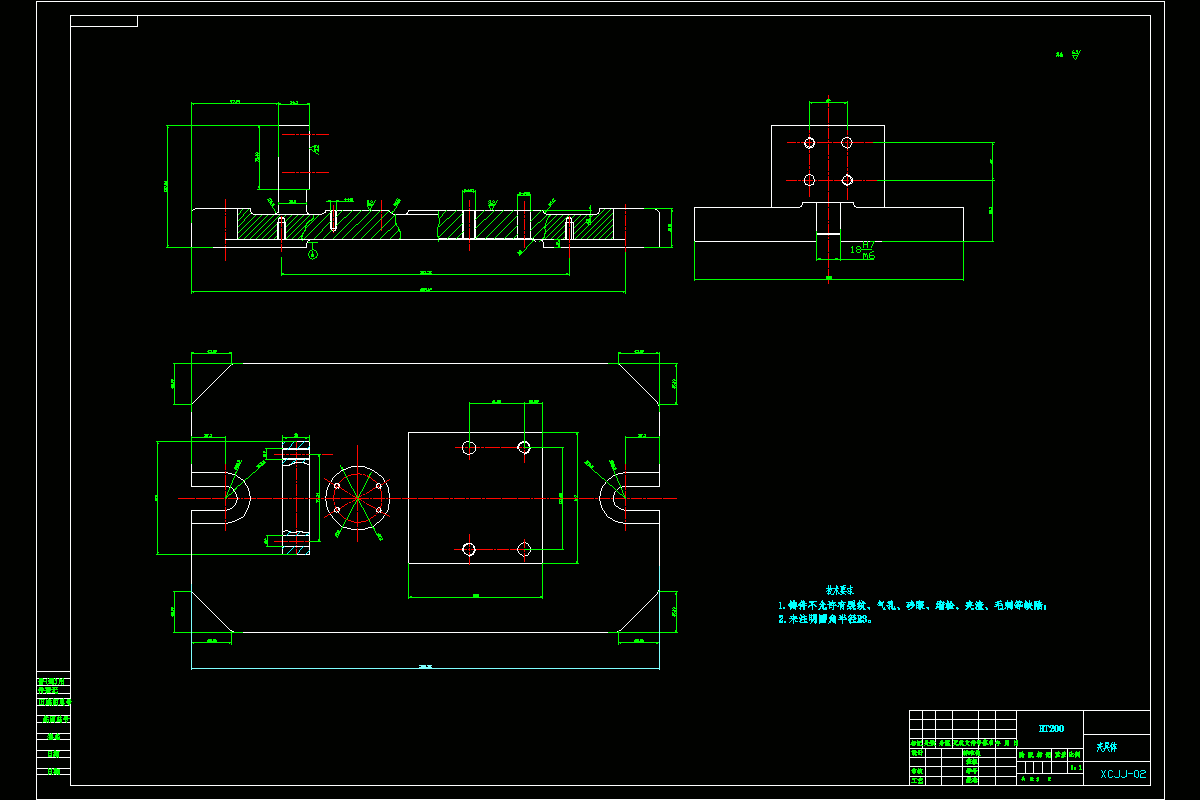Select technical note line 1 about casting defects
The image size is (1200, 800).
(x=913, y=605)
